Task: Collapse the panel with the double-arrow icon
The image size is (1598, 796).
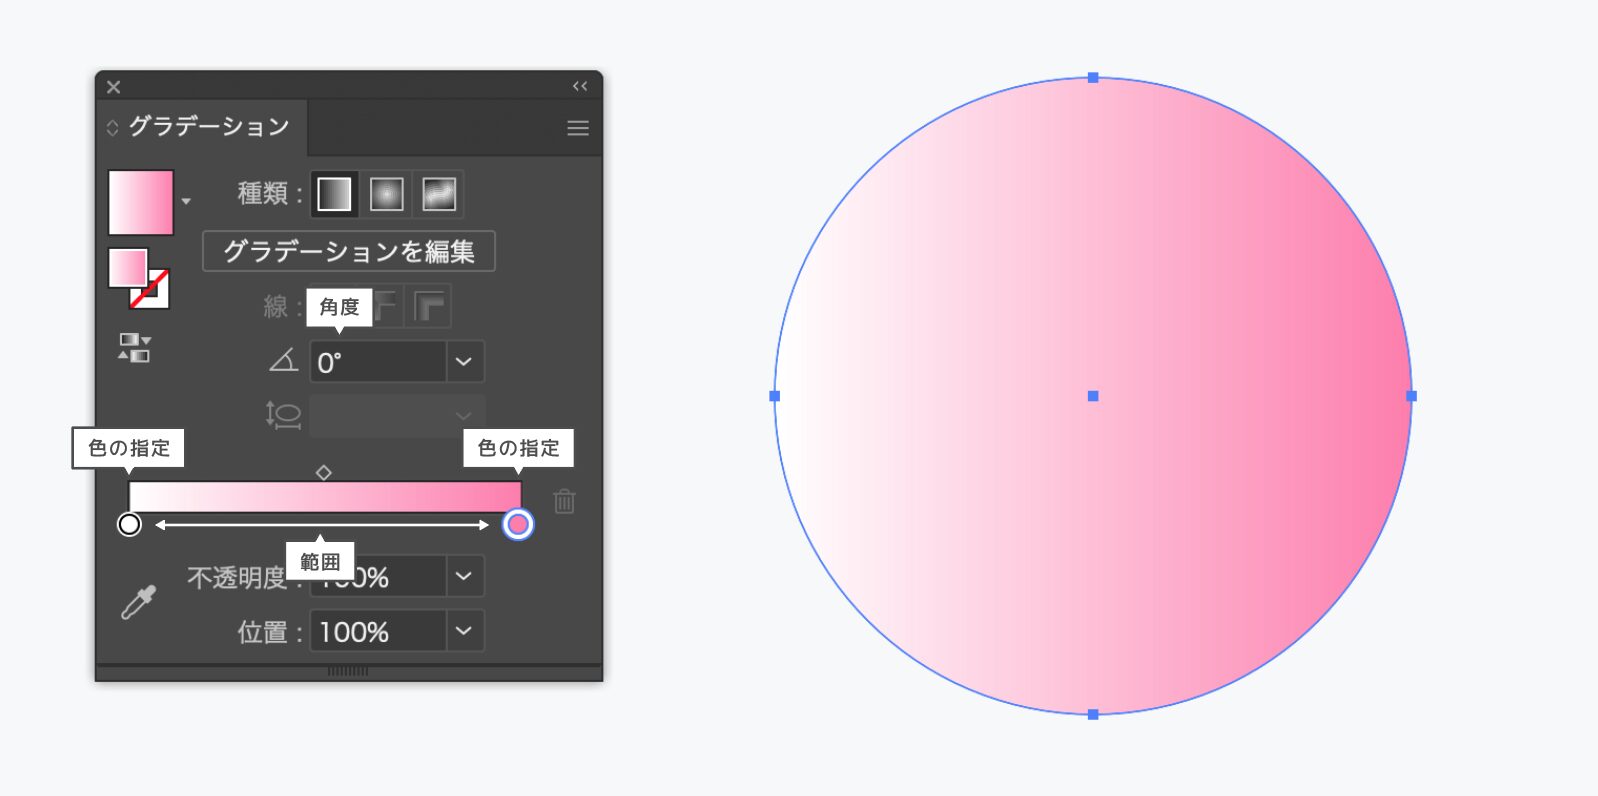Action: click(580, 86)
